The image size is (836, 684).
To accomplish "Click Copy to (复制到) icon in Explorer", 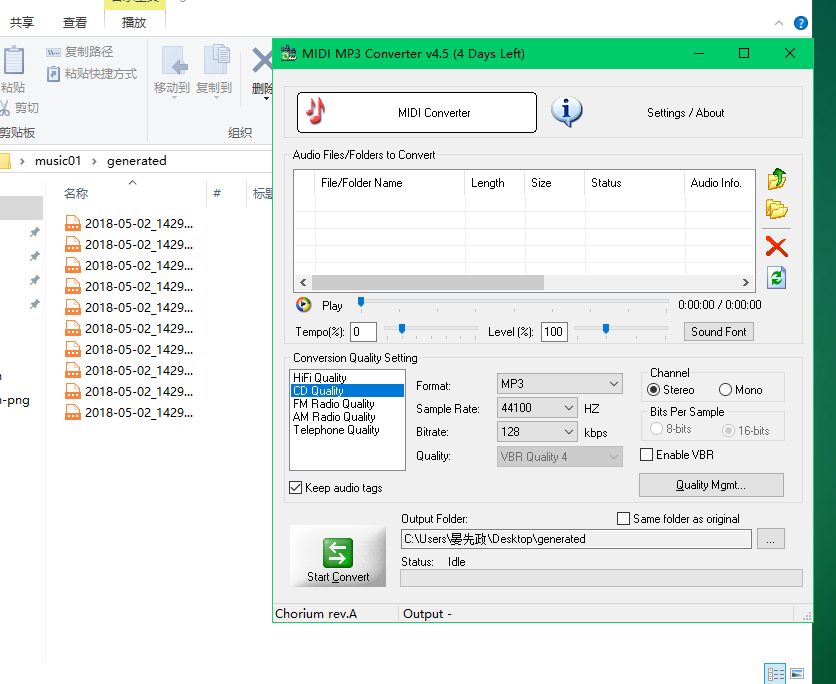I will point(216,60).
